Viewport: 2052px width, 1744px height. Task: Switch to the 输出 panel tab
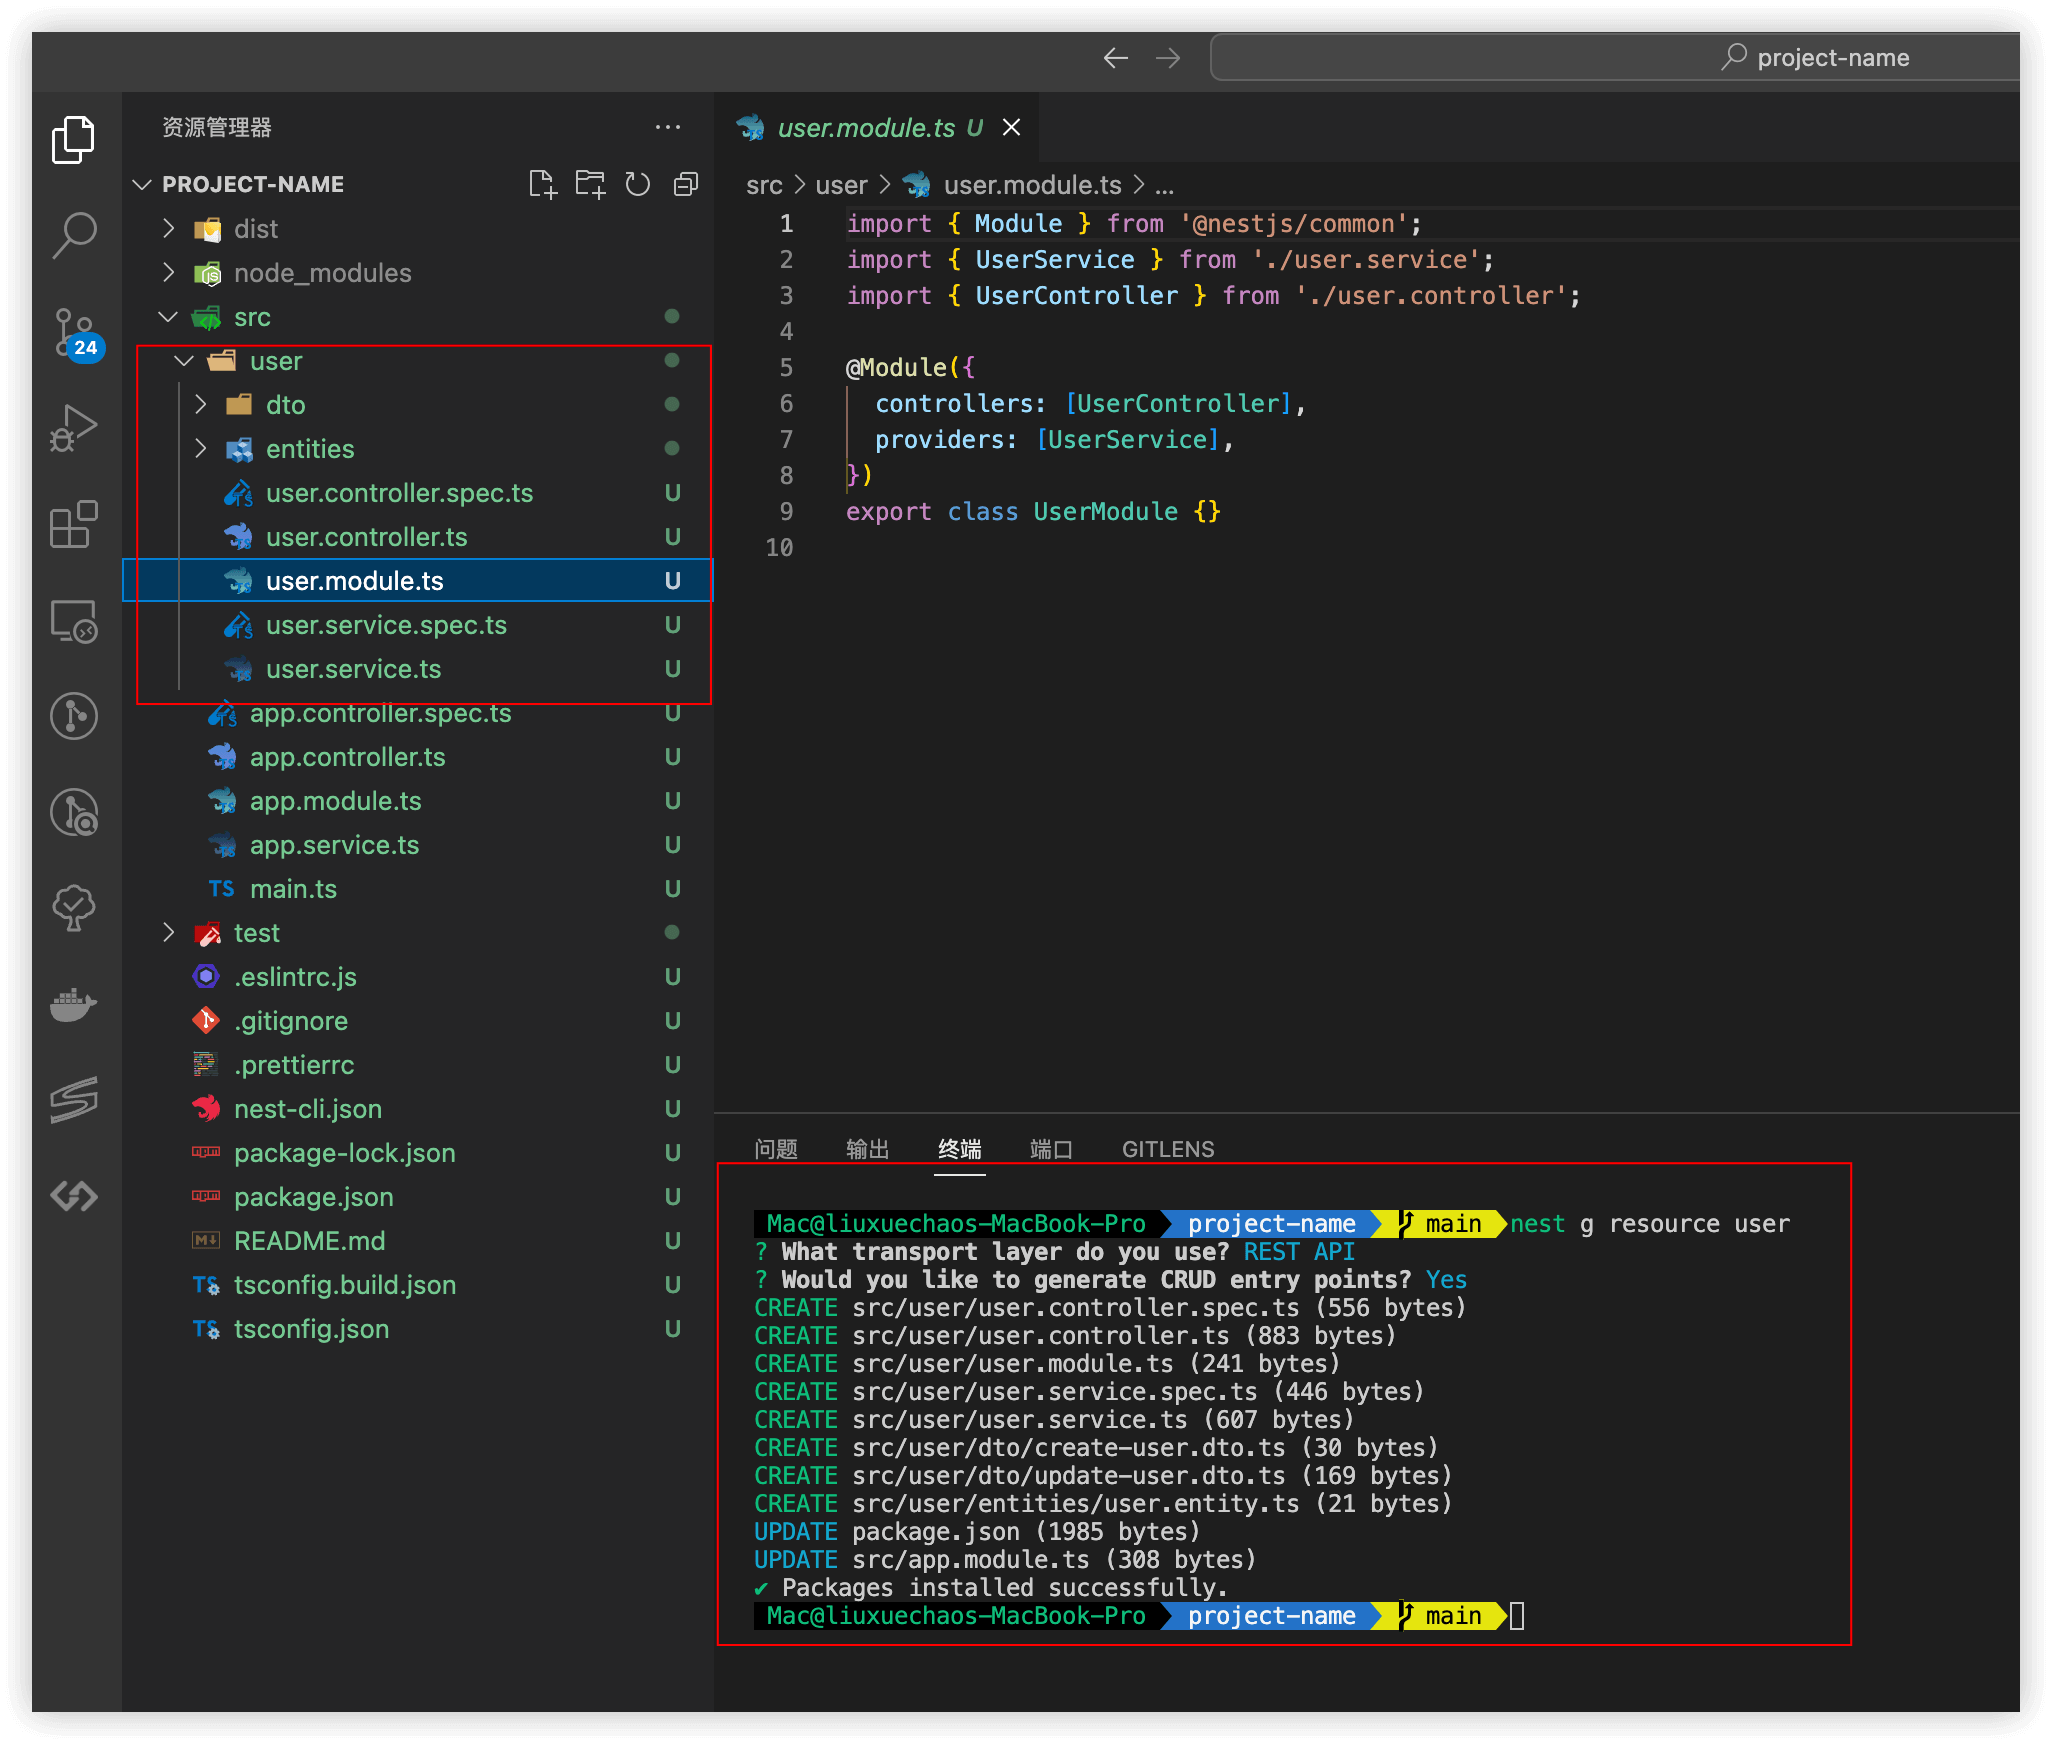[x=867, y=1149]
